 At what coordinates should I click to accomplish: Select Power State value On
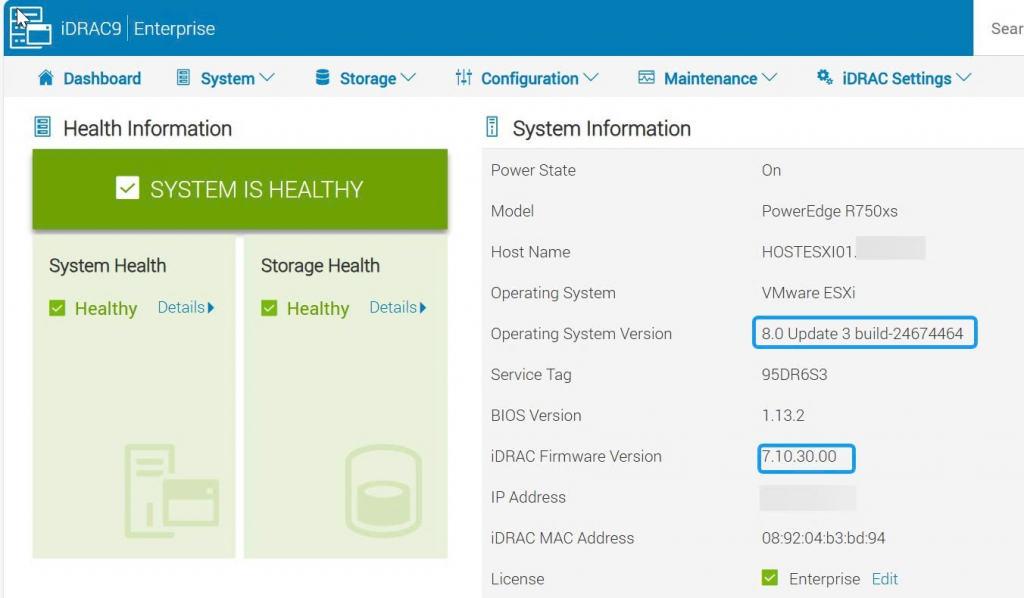click(771, 170)
